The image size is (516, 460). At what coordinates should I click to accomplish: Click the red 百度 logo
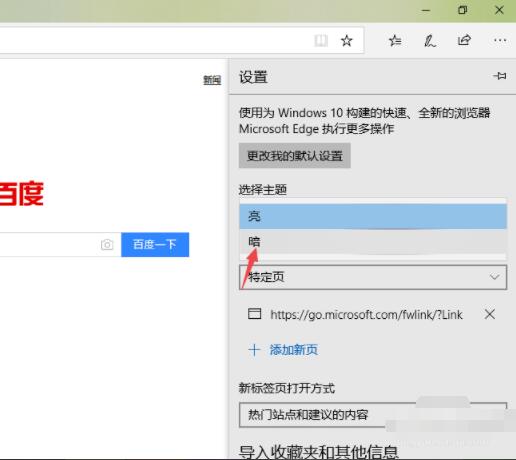[x=22, y=193]
